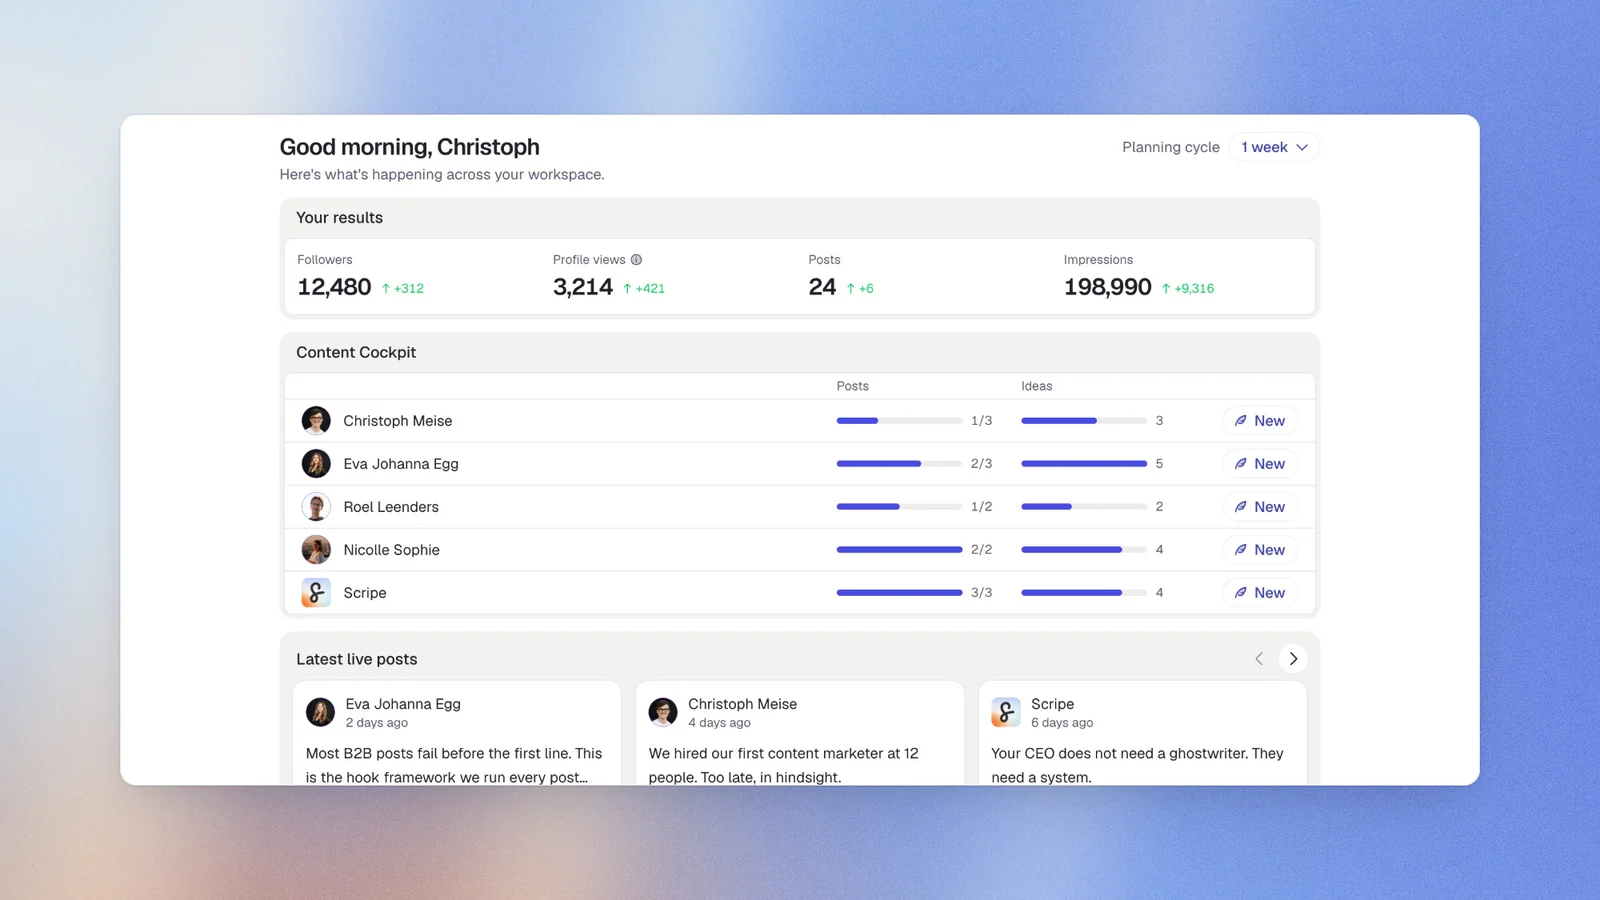
Task: Click Eva Johanna Egg ideas progress bar
Action: 1084,464
